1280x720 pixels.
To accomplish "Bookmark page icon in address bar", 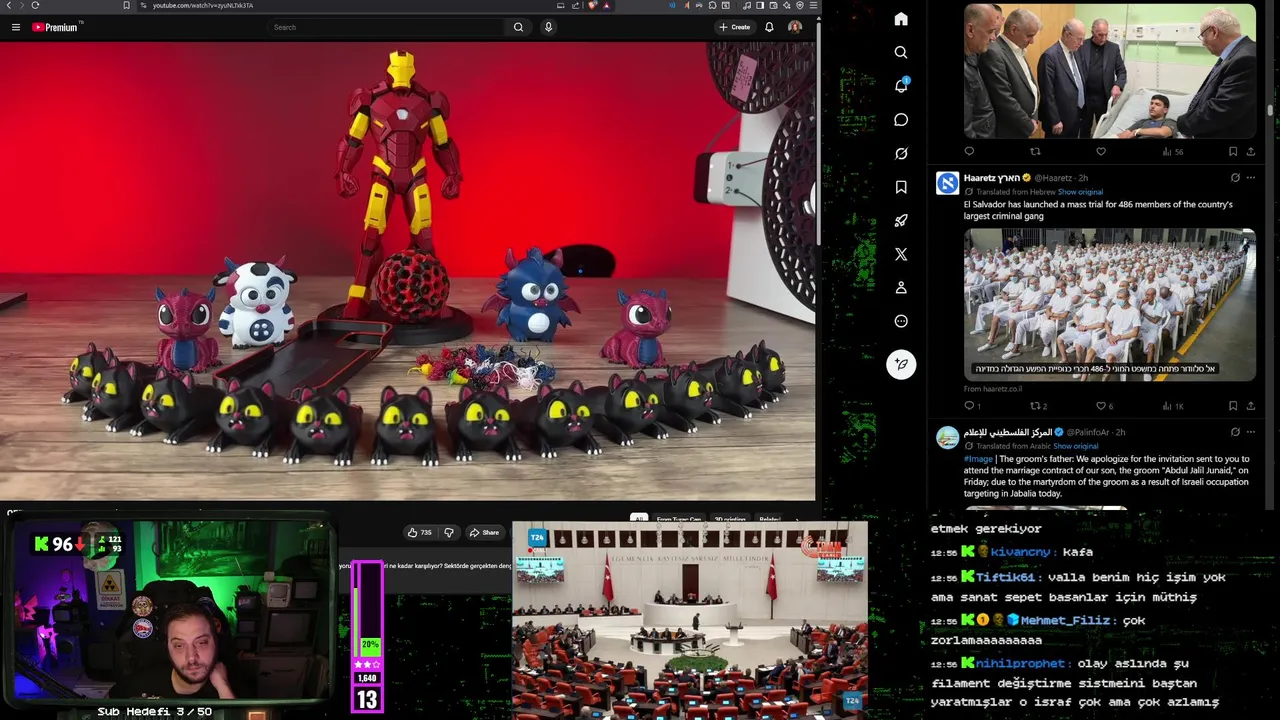I will pos(126,5).
